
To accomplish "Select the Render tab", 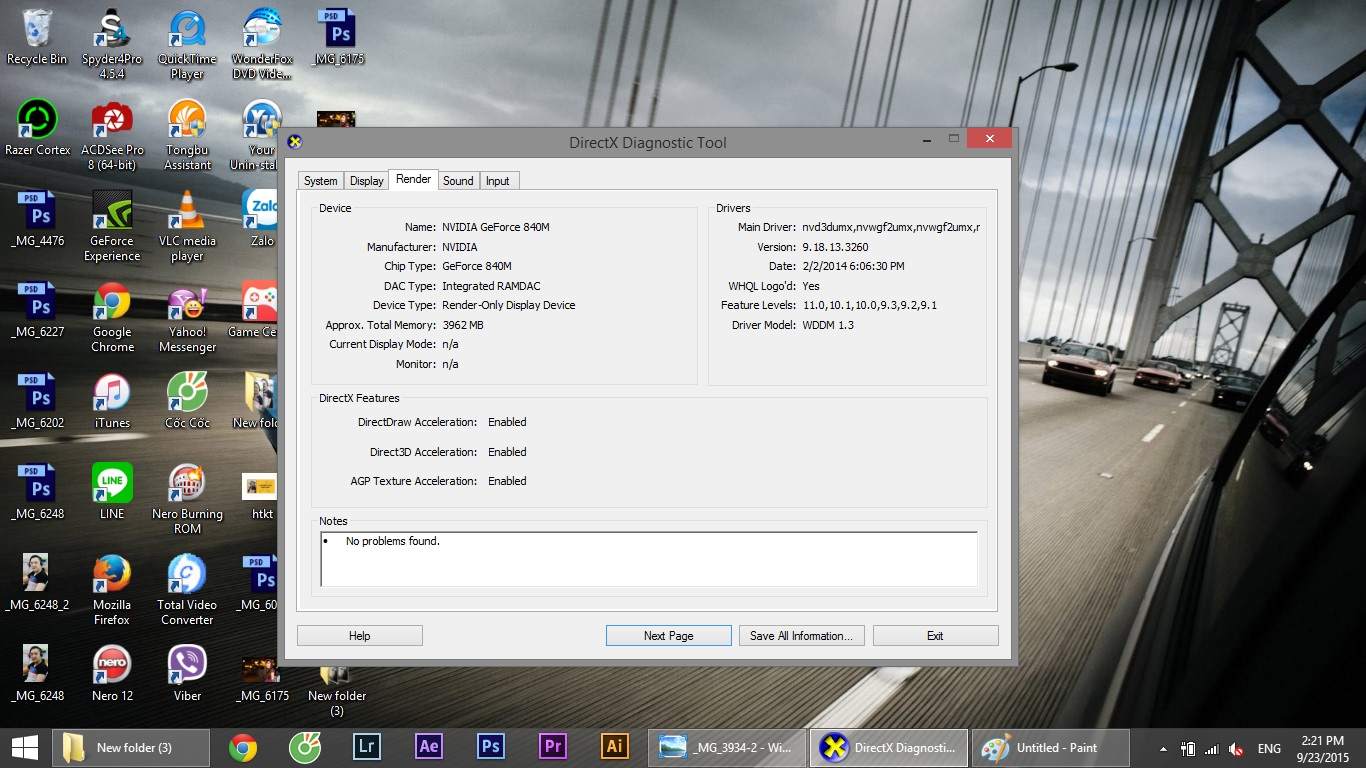I will [413, 179].
